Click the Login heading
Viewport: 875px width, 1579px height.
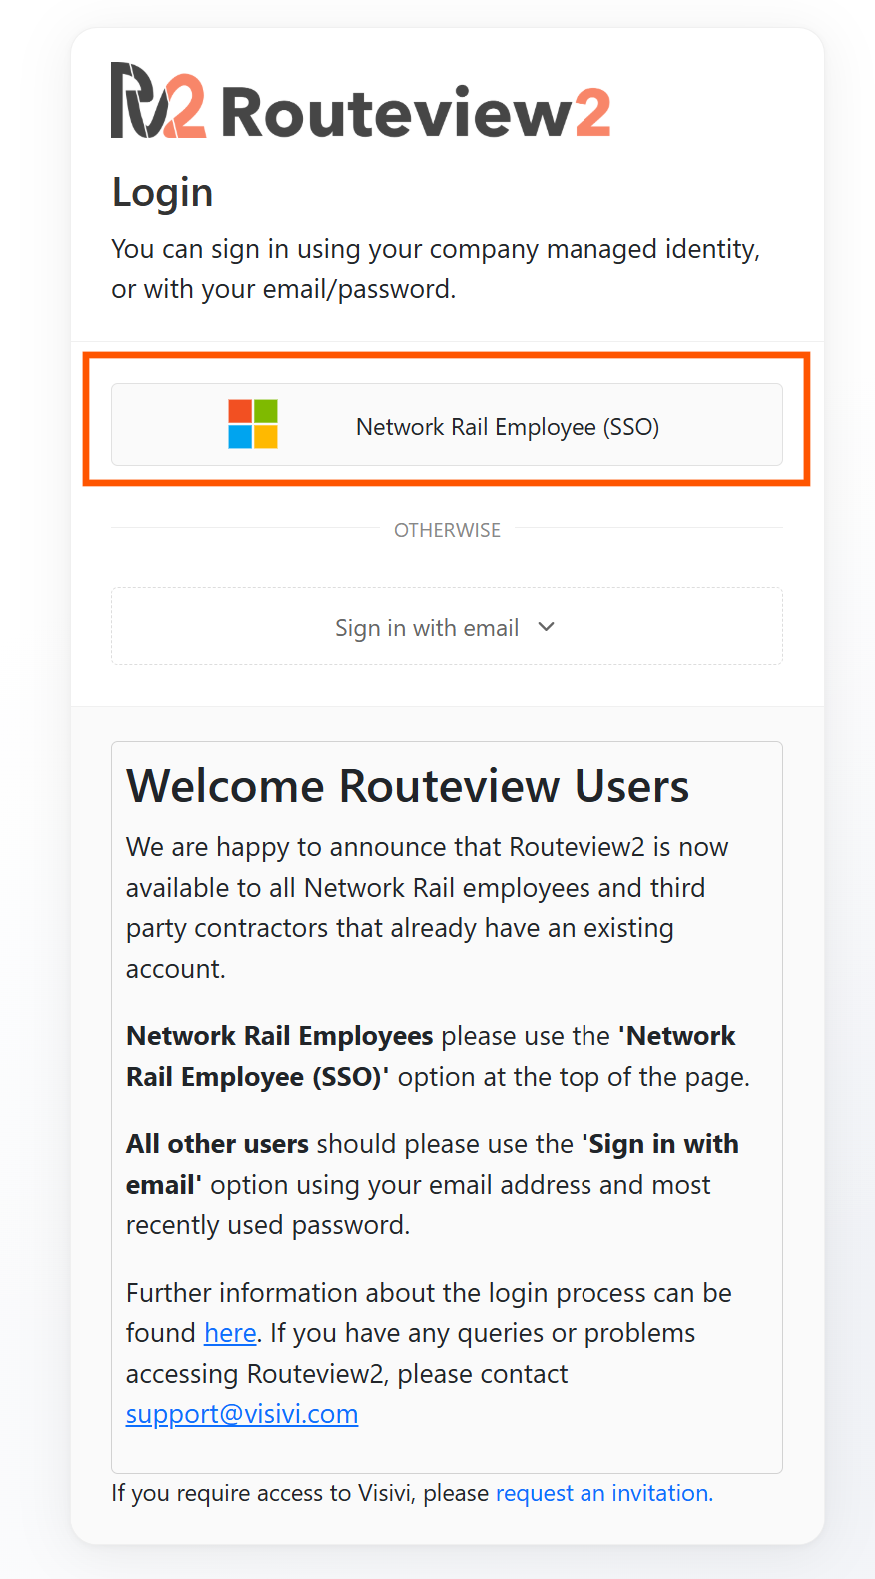click(162, 192)
